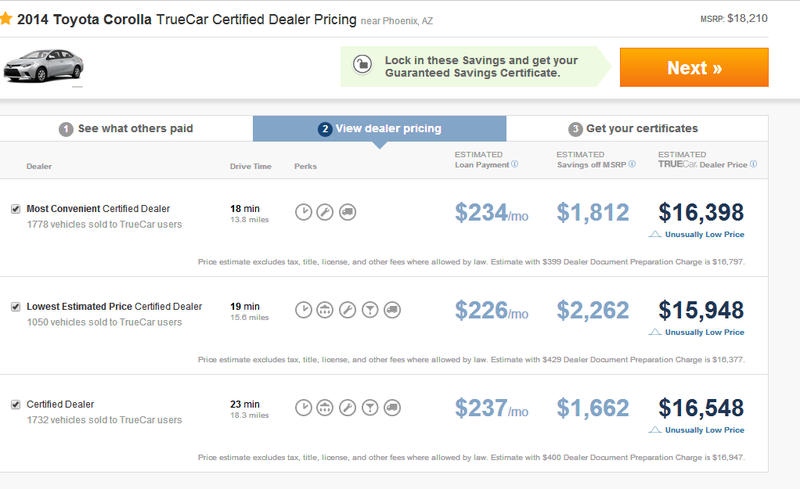The width and height of the screenshot is (800, 489).
Task: Click the oil funnel perk in the 23 min dealer row
Action: tap(370, 407)
